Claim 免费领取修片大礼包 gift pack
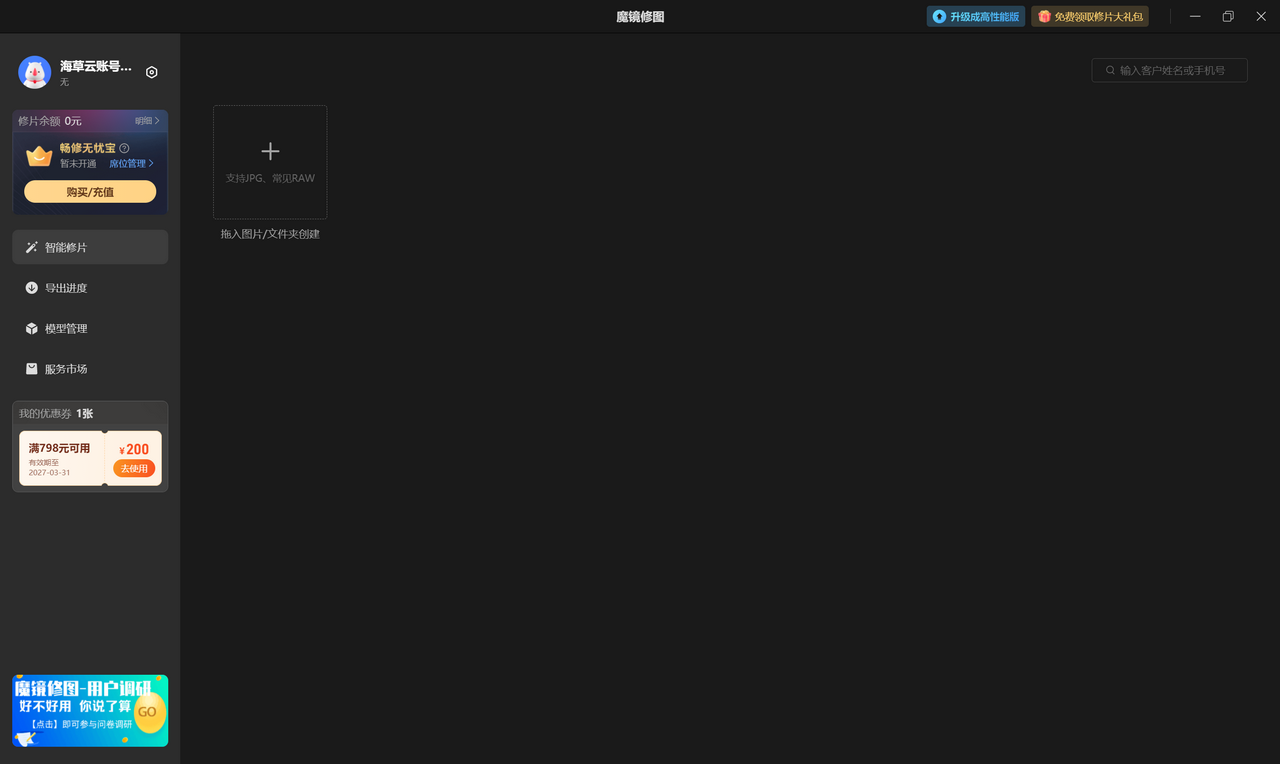The width and height of the screenshot is (1280, 764). (1090, 16)
